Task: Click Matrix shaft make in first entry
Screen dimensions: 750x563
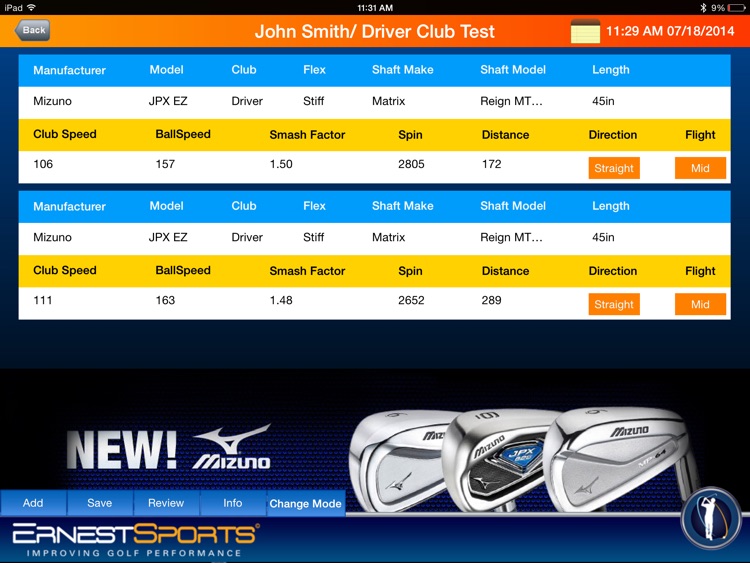Action: coord(388,101)
